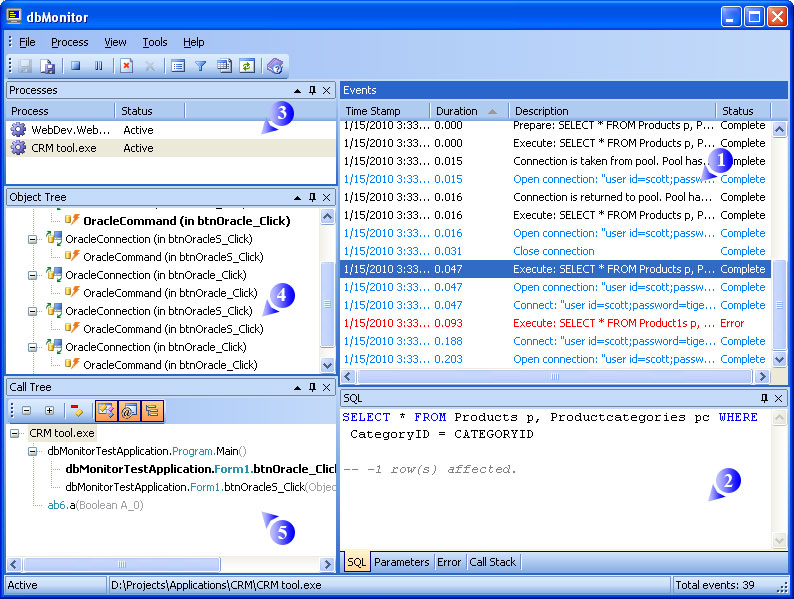
Task: Close the Object Tree panel
Action: pos(327,197)
